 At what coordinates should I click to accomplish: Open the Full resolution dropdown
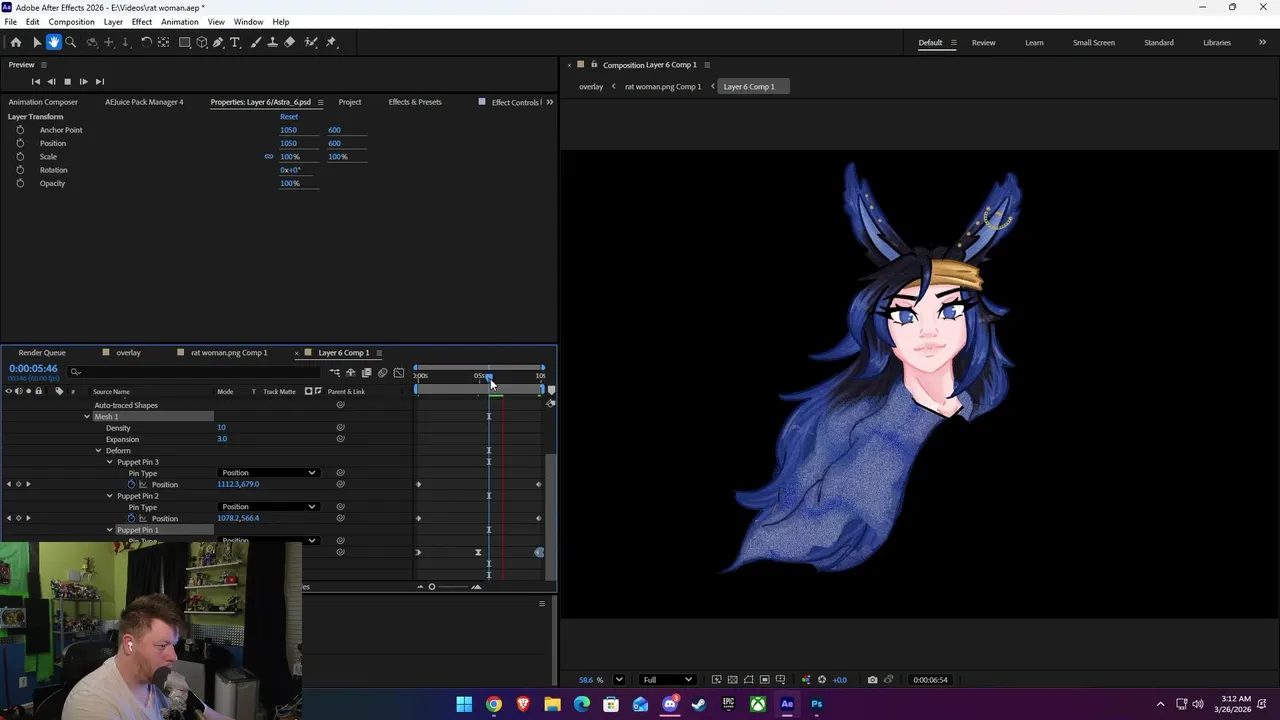[x=667, y=680]
